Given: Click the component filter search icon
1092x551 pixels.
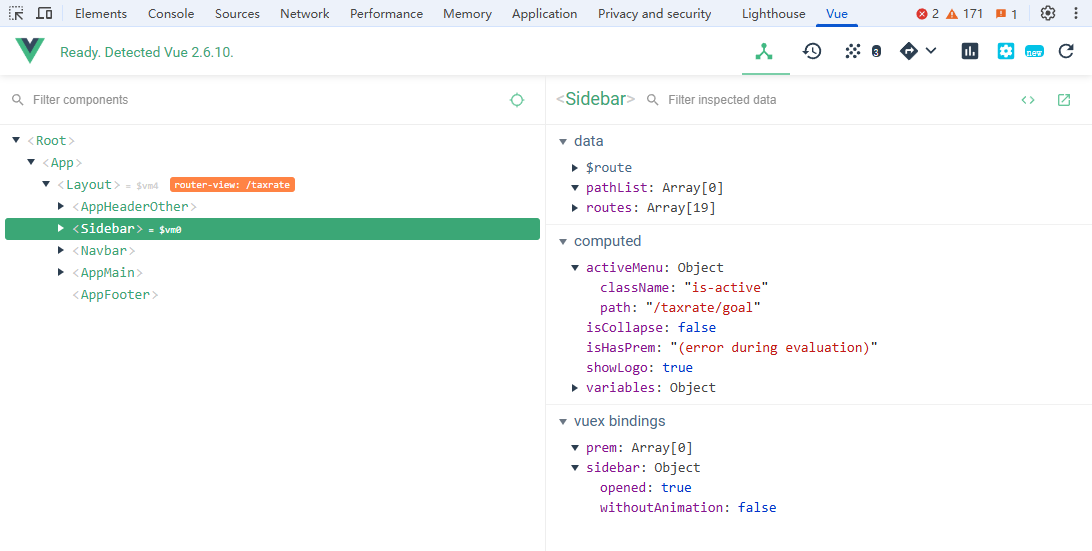Looking at the screenshot, I should pyautogui.click(x=18, y=100).
